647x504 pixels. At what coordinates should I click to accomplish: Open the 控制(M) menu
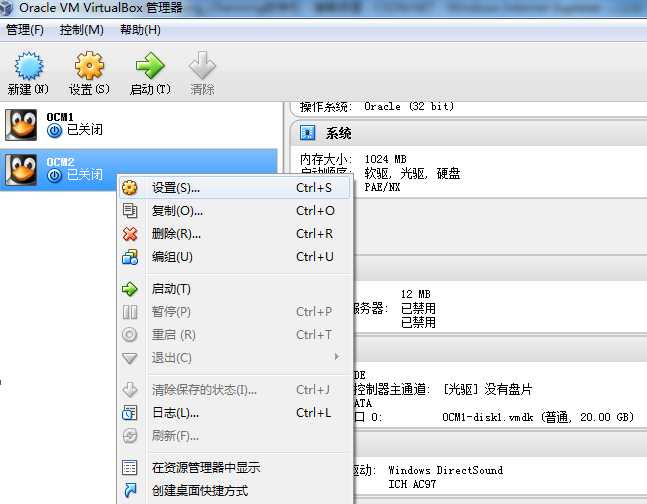81,30
